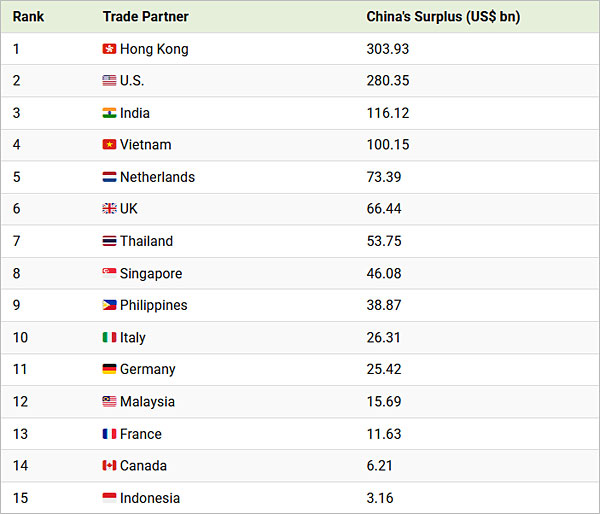This screenshot has width=600, height=514.
Task: Sort by the Rank column header
Action: tap(28, 17)
